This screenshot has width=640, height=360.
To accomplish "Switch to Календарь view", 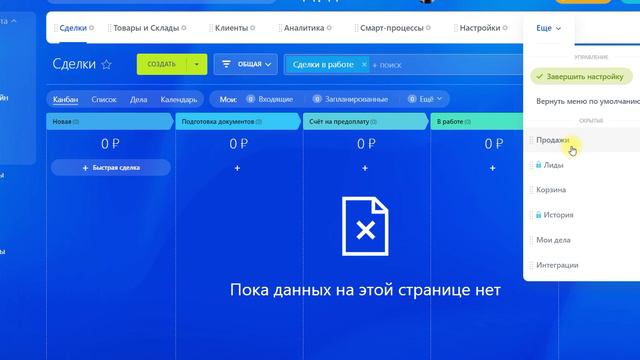I will pos(179,99).
